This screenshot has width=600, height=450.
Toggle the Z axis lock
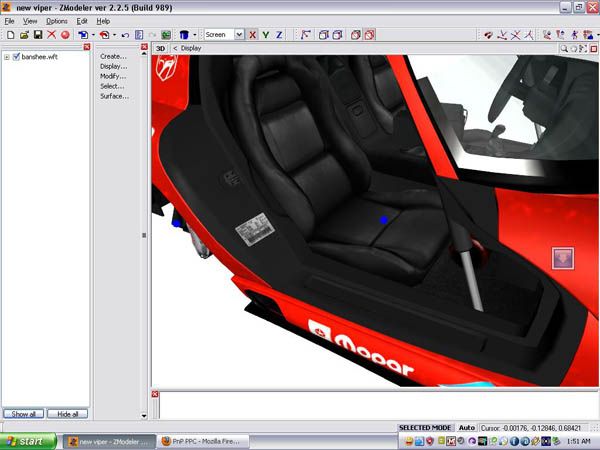point(278,34)
